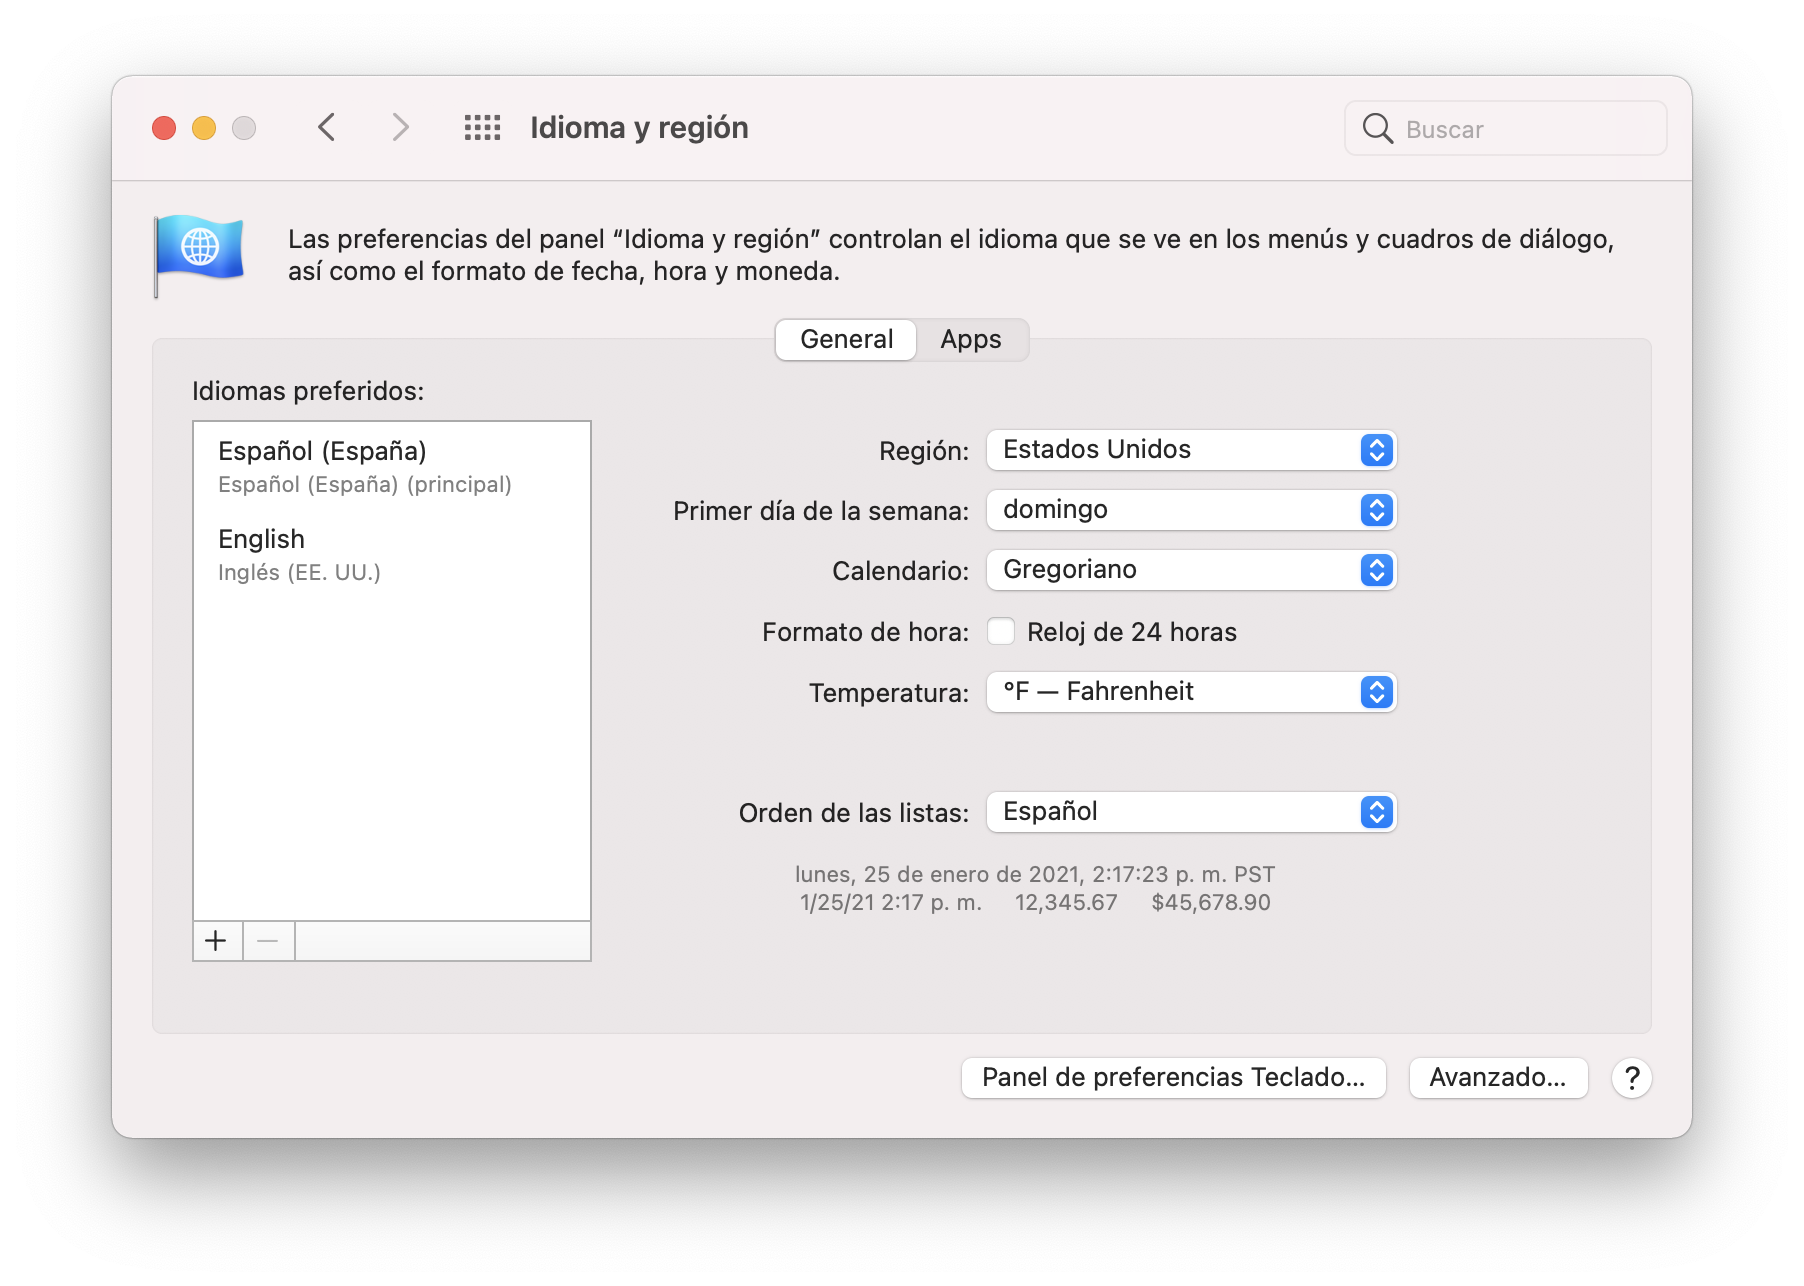The width and height of the screenshot is (1804, 1286).
Task: Open the Calendario dropdown showing Gregoriano
Action: click(1191, 570)
